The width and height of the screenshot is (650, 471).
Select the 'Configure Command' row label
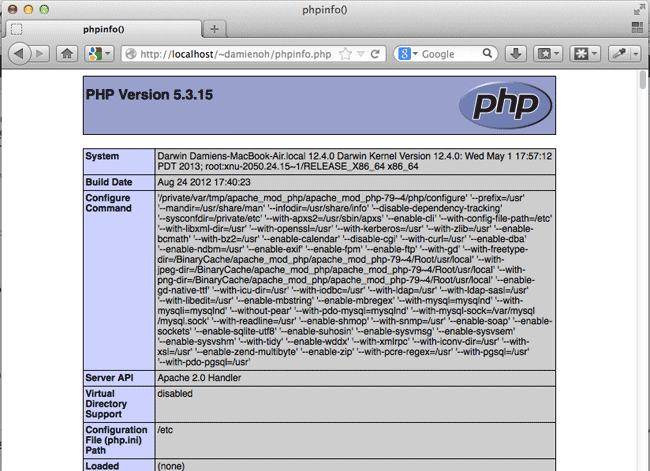coord(108,203)
